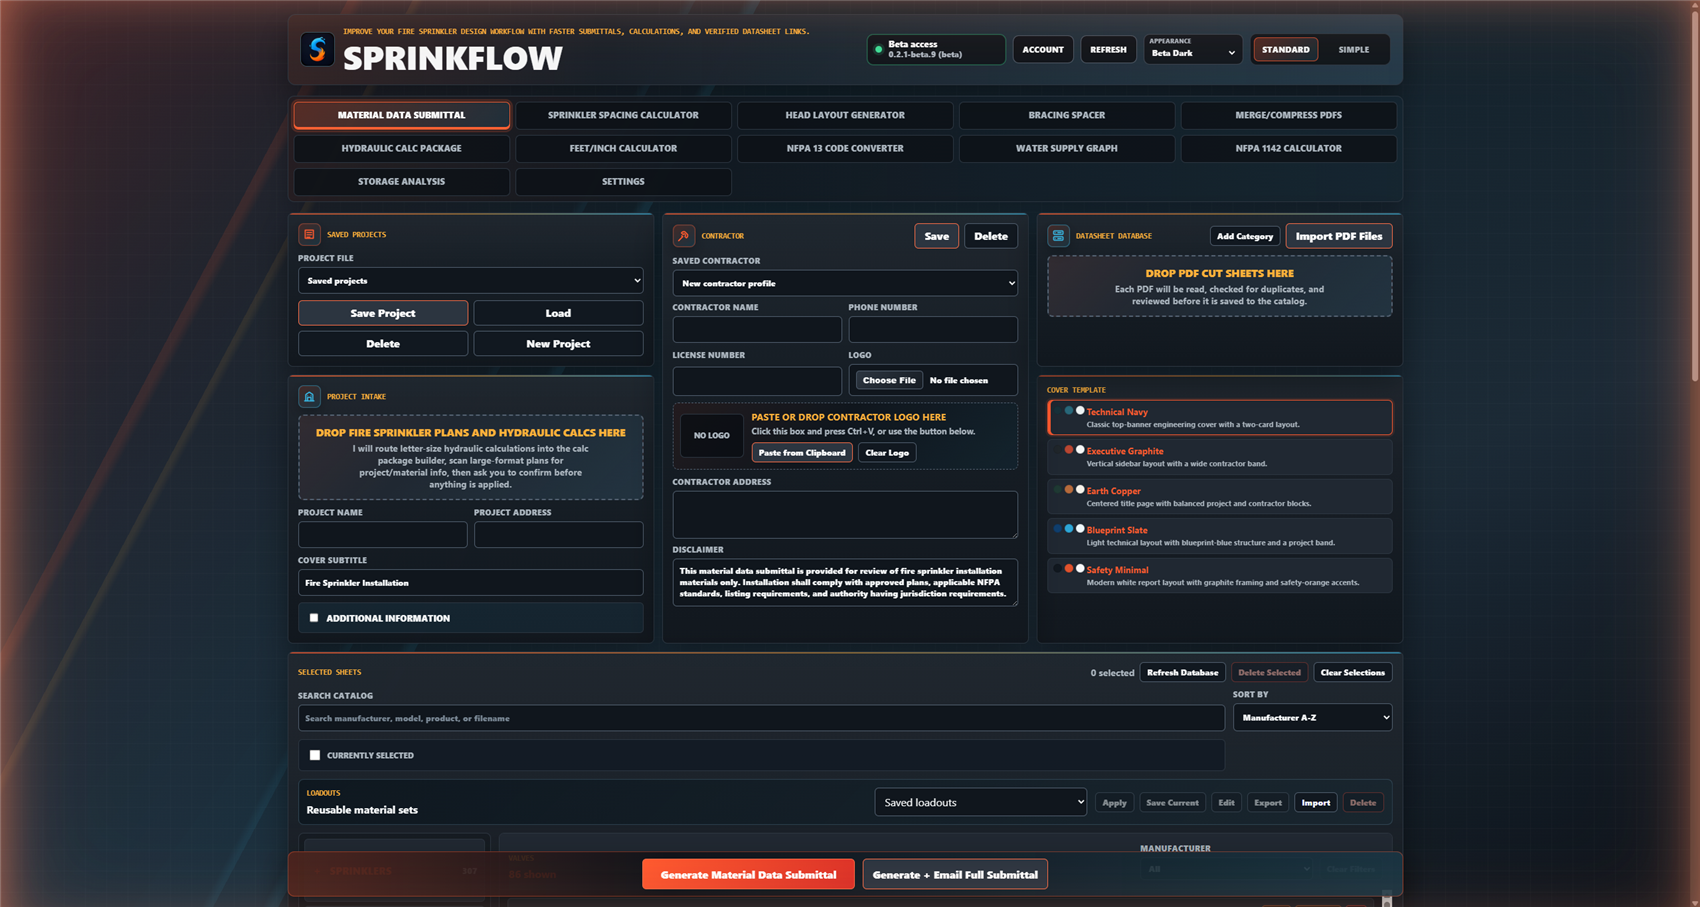Viewport: 1700px width, 907px height.
Task: Open the NFPA 13 Code Converter tab
Action: coord(845,148)
